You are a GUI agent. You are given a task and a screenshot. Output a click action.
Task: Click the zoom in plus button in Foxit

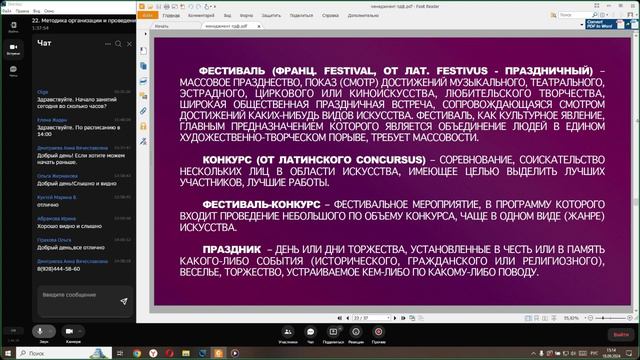[630, 318]
